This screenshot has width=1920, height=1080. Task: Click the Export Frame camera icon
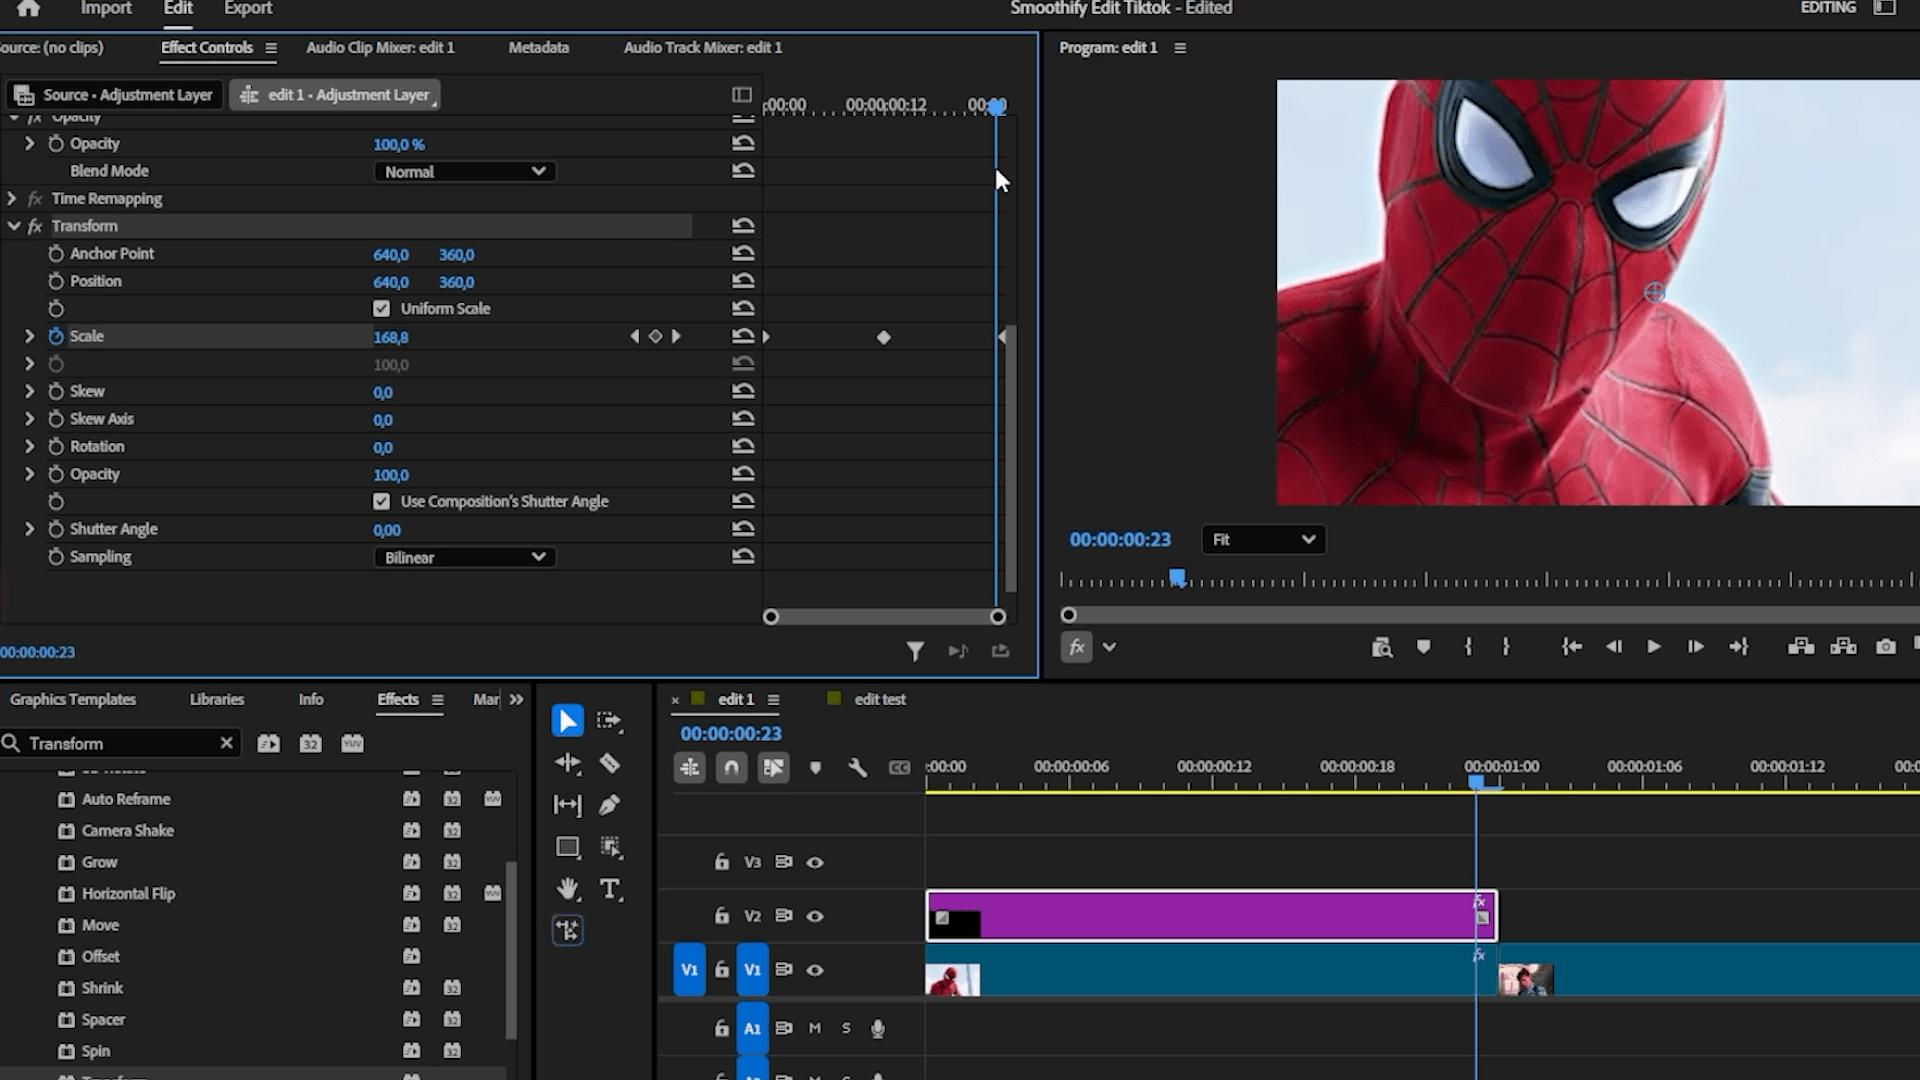[1885, 647]
